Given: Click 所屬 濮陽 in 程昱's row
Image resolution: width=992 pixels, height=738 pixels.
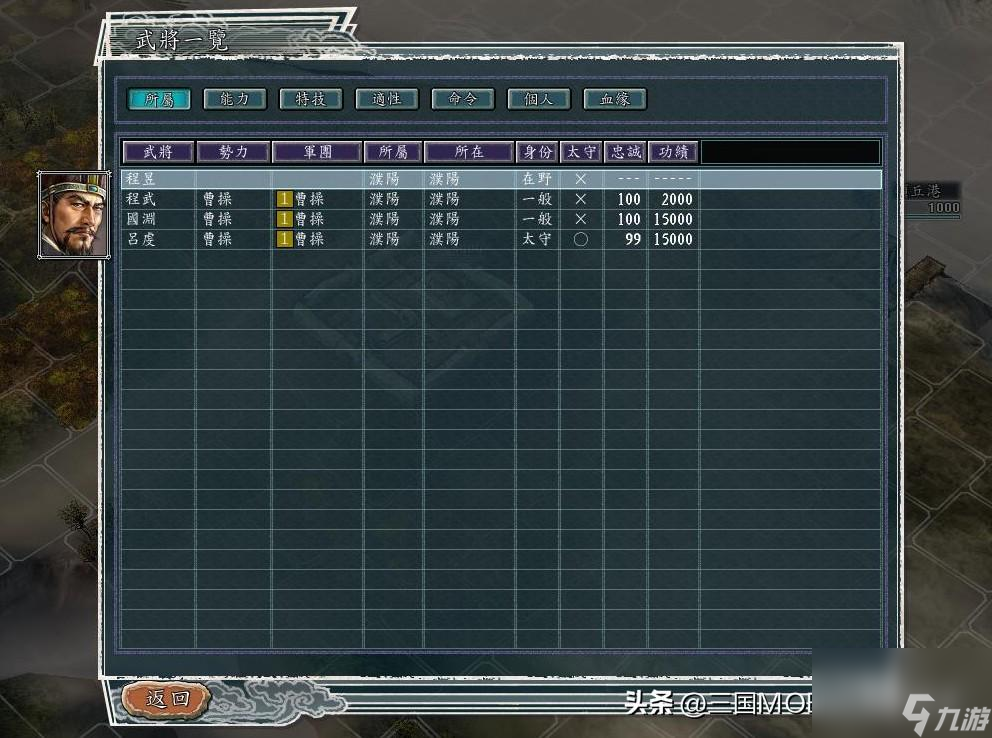Looking at the screenshot, I should point(385,179).
